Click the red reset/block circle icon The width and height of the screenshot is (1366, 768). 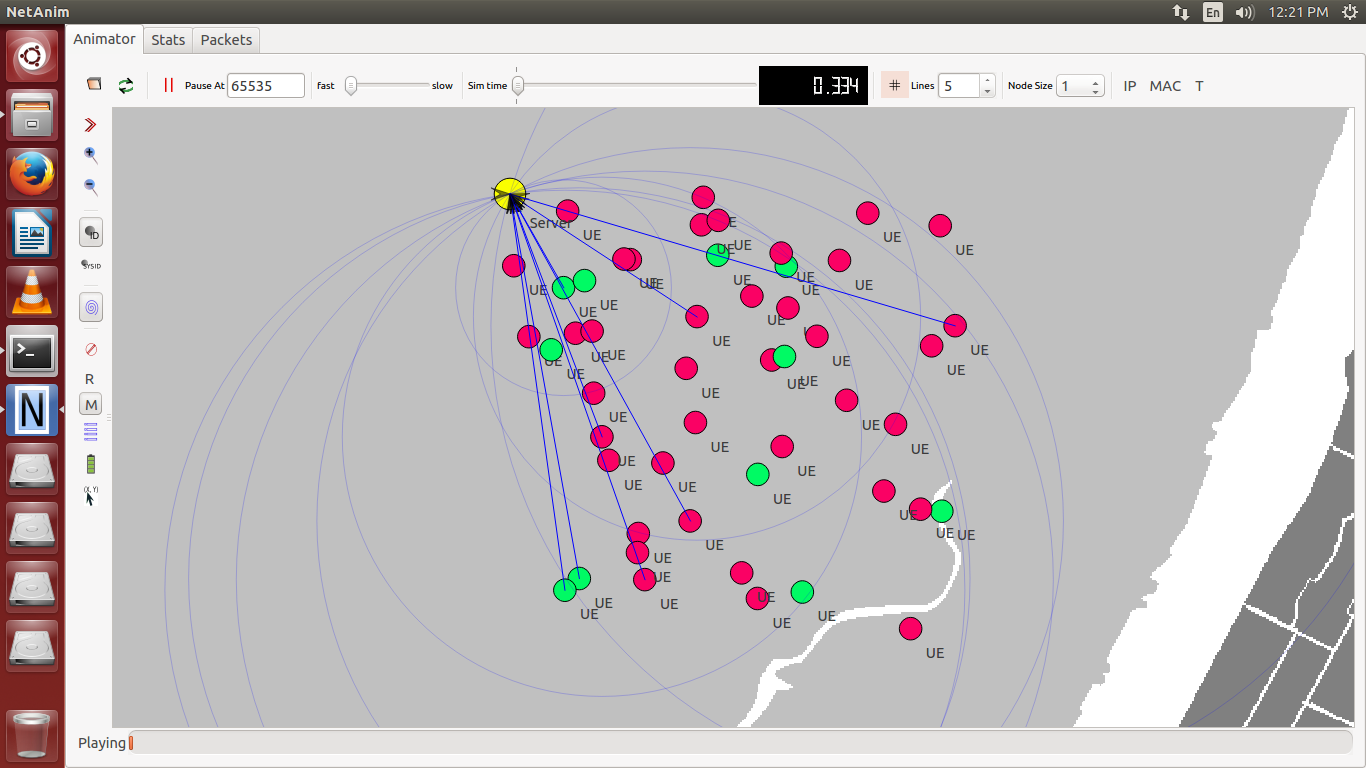tap(91, 349)
